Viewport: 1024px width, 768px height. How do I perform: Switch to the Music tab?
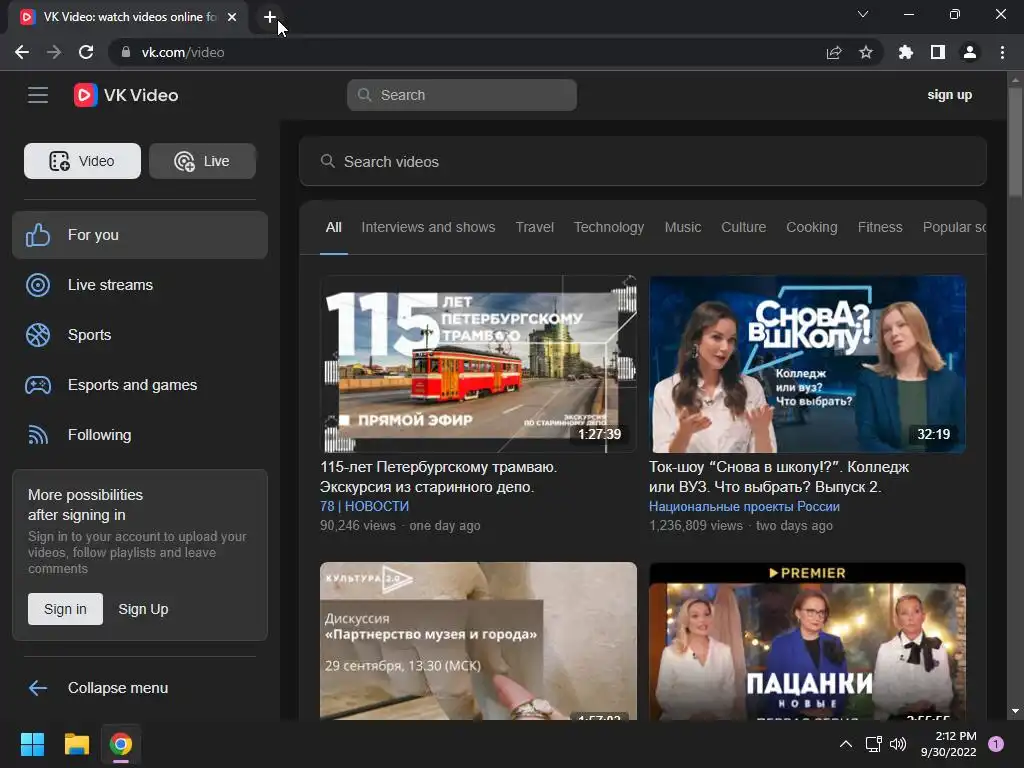(683, 227)
